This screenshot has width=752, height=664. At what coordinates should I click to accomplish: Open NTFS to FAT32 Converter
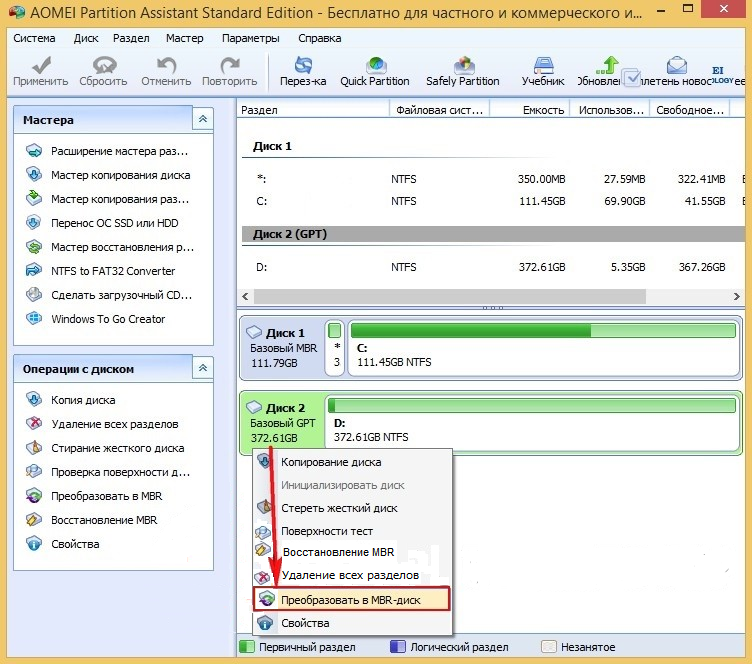point(100,271)
